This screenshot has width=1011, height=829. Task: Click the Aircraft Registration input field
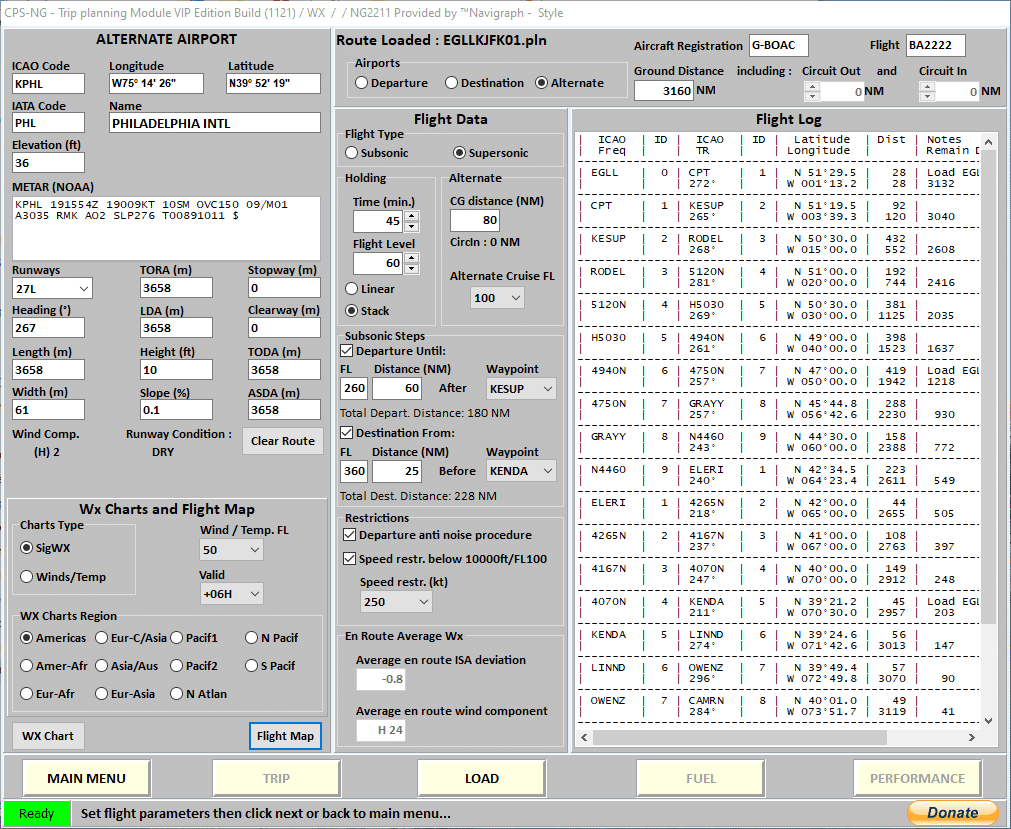[x=778, y=46]
